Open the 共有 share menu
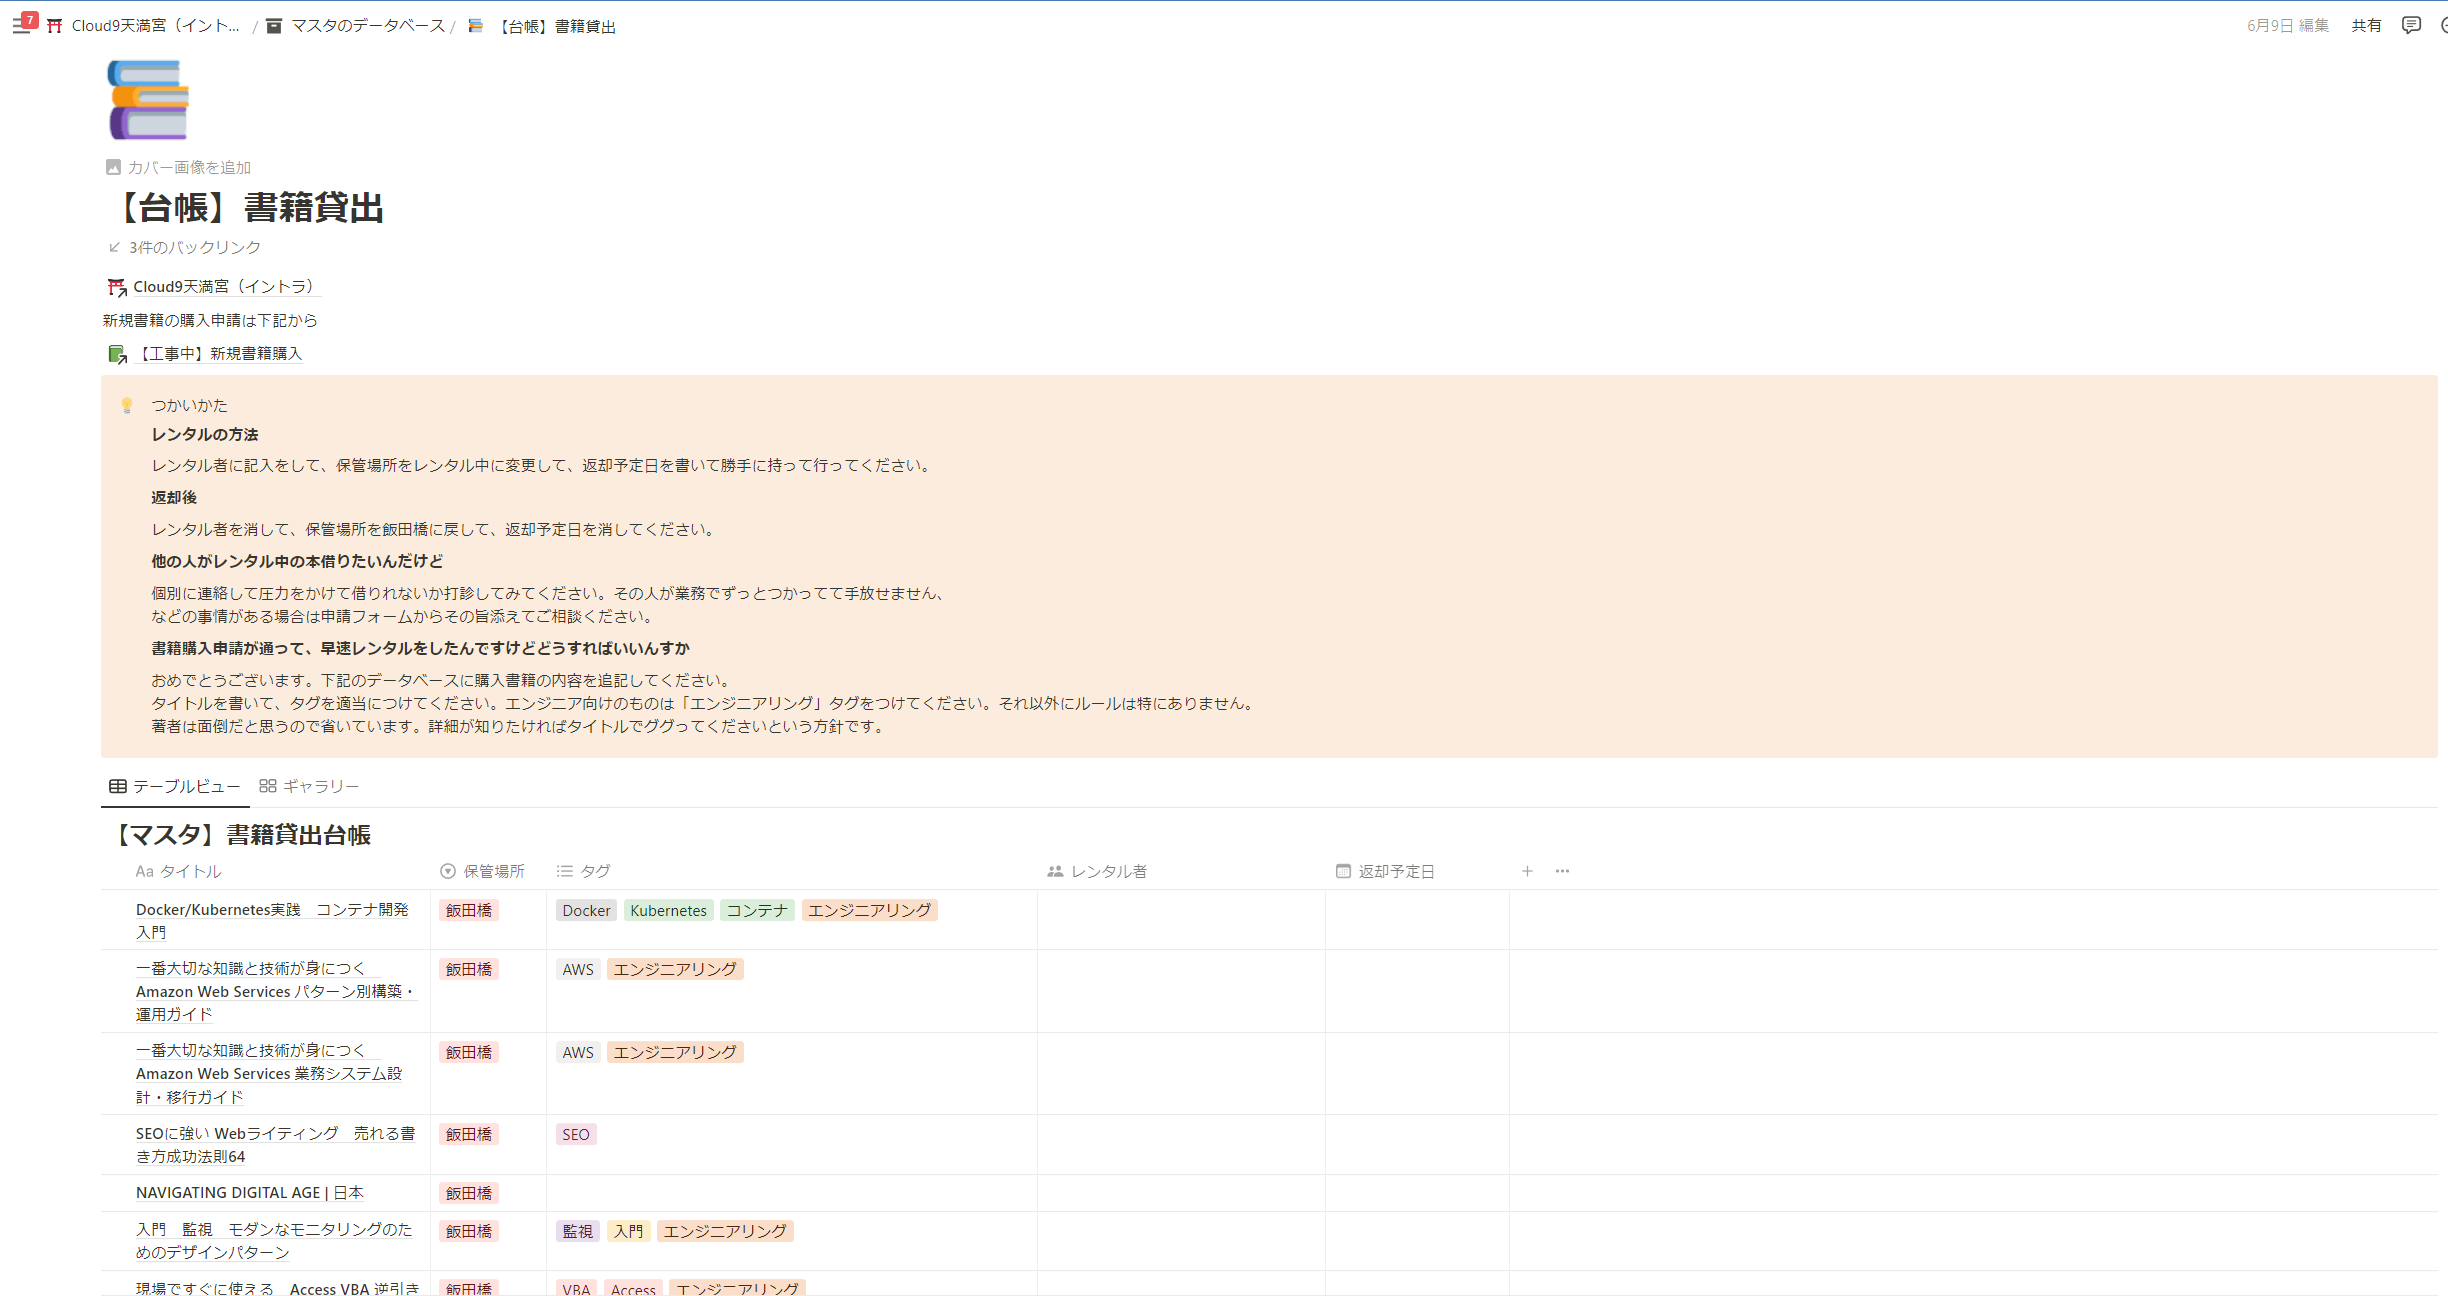The image size is (2448, 1296). point(2366,26)
